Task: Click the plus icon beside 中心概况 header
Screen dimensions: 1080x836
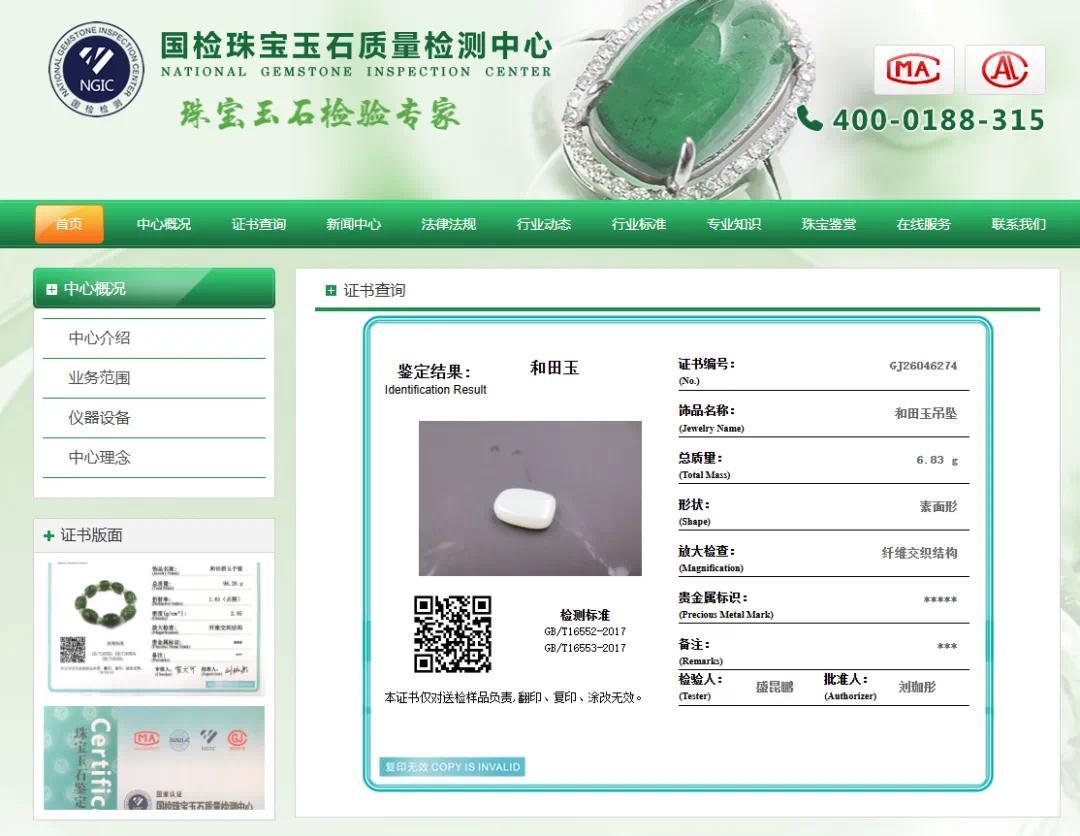Action: (52, 289)
